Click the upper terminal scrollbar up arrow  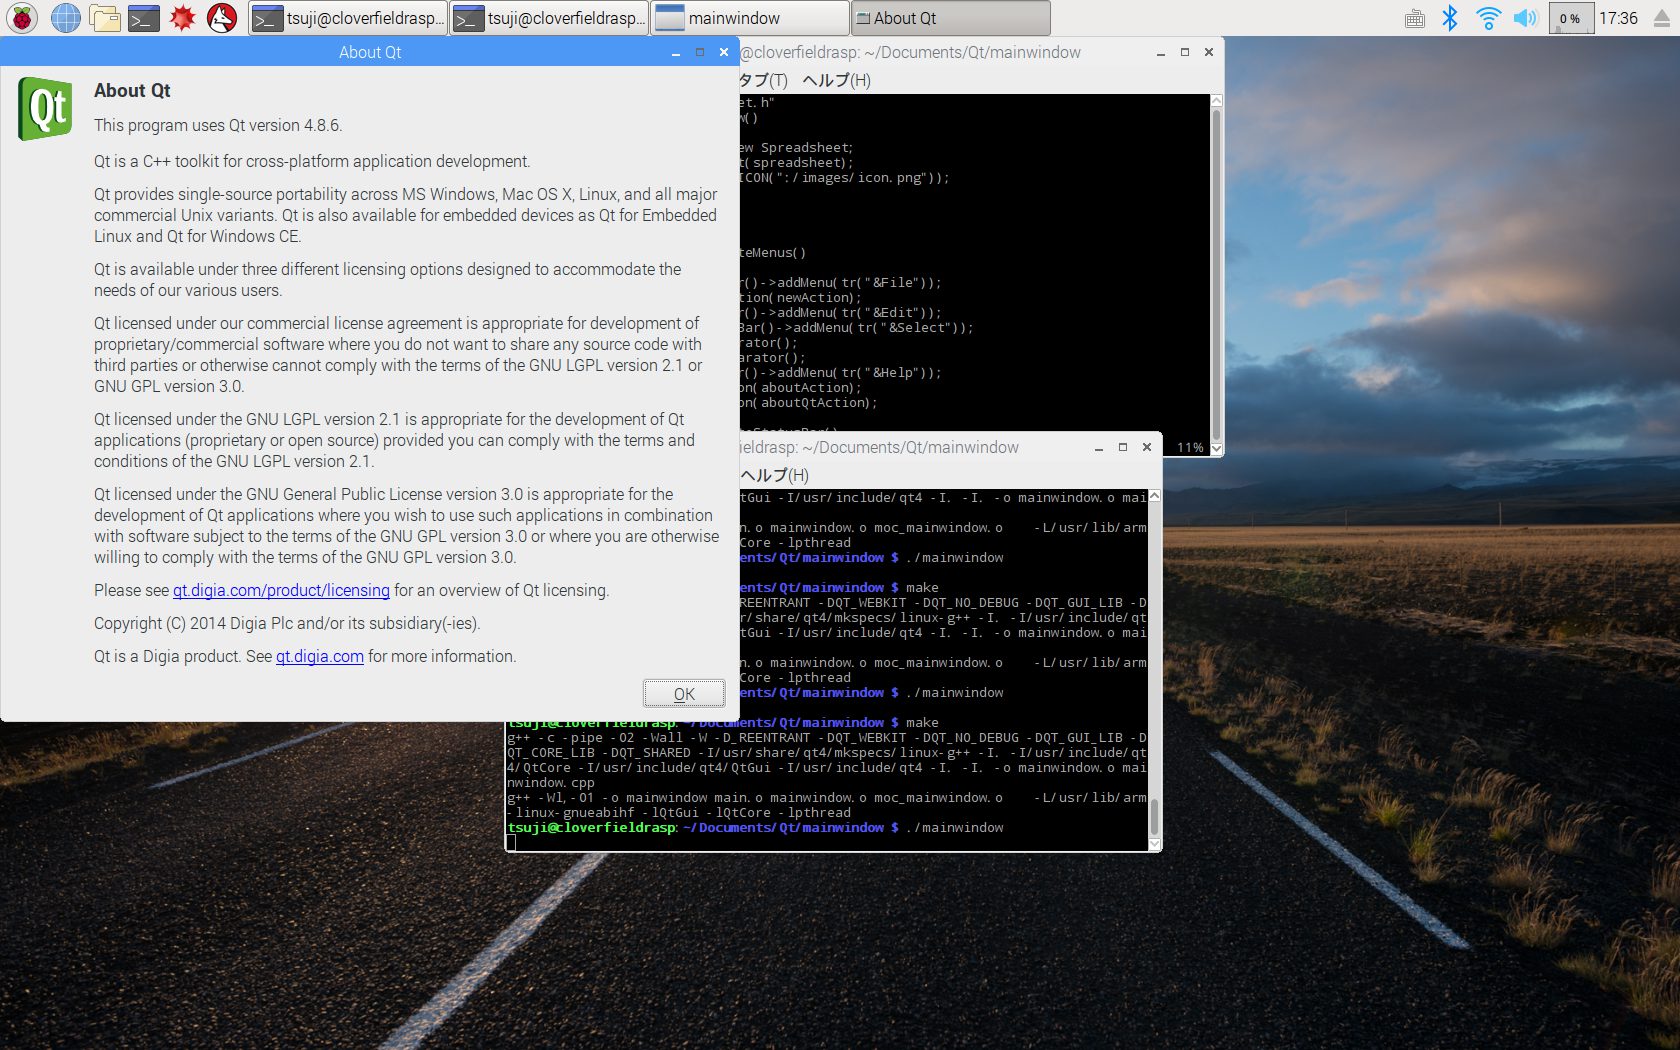[1216, 101]
